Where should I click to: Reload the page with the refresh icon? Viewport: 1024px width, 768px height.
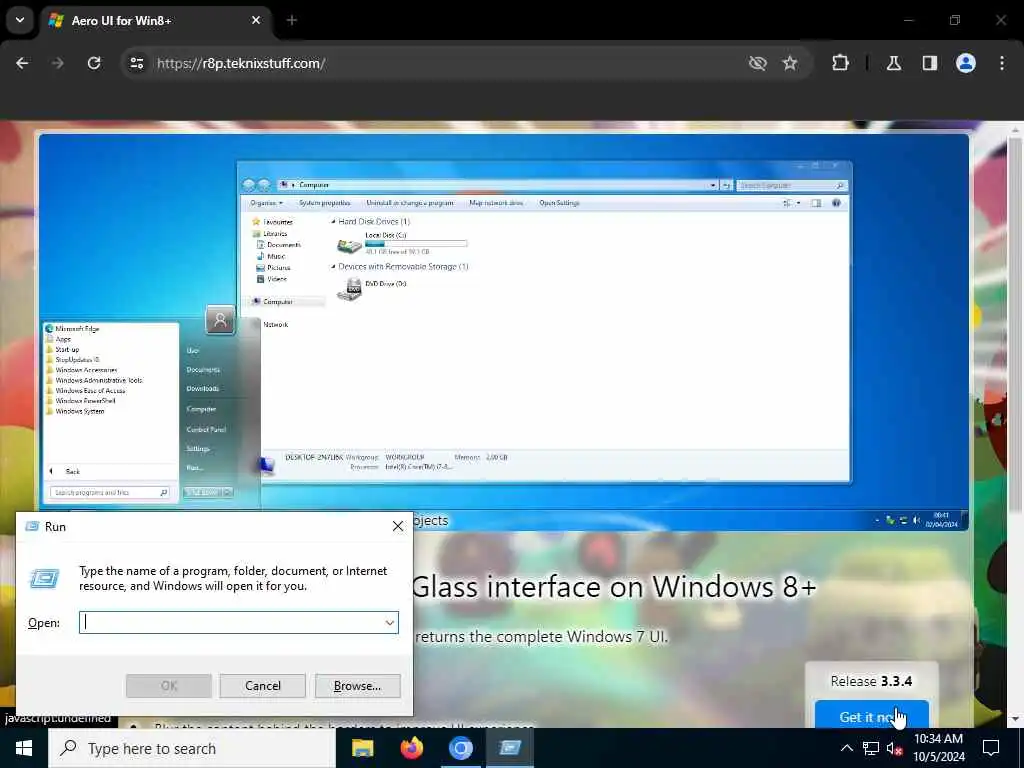94,63
